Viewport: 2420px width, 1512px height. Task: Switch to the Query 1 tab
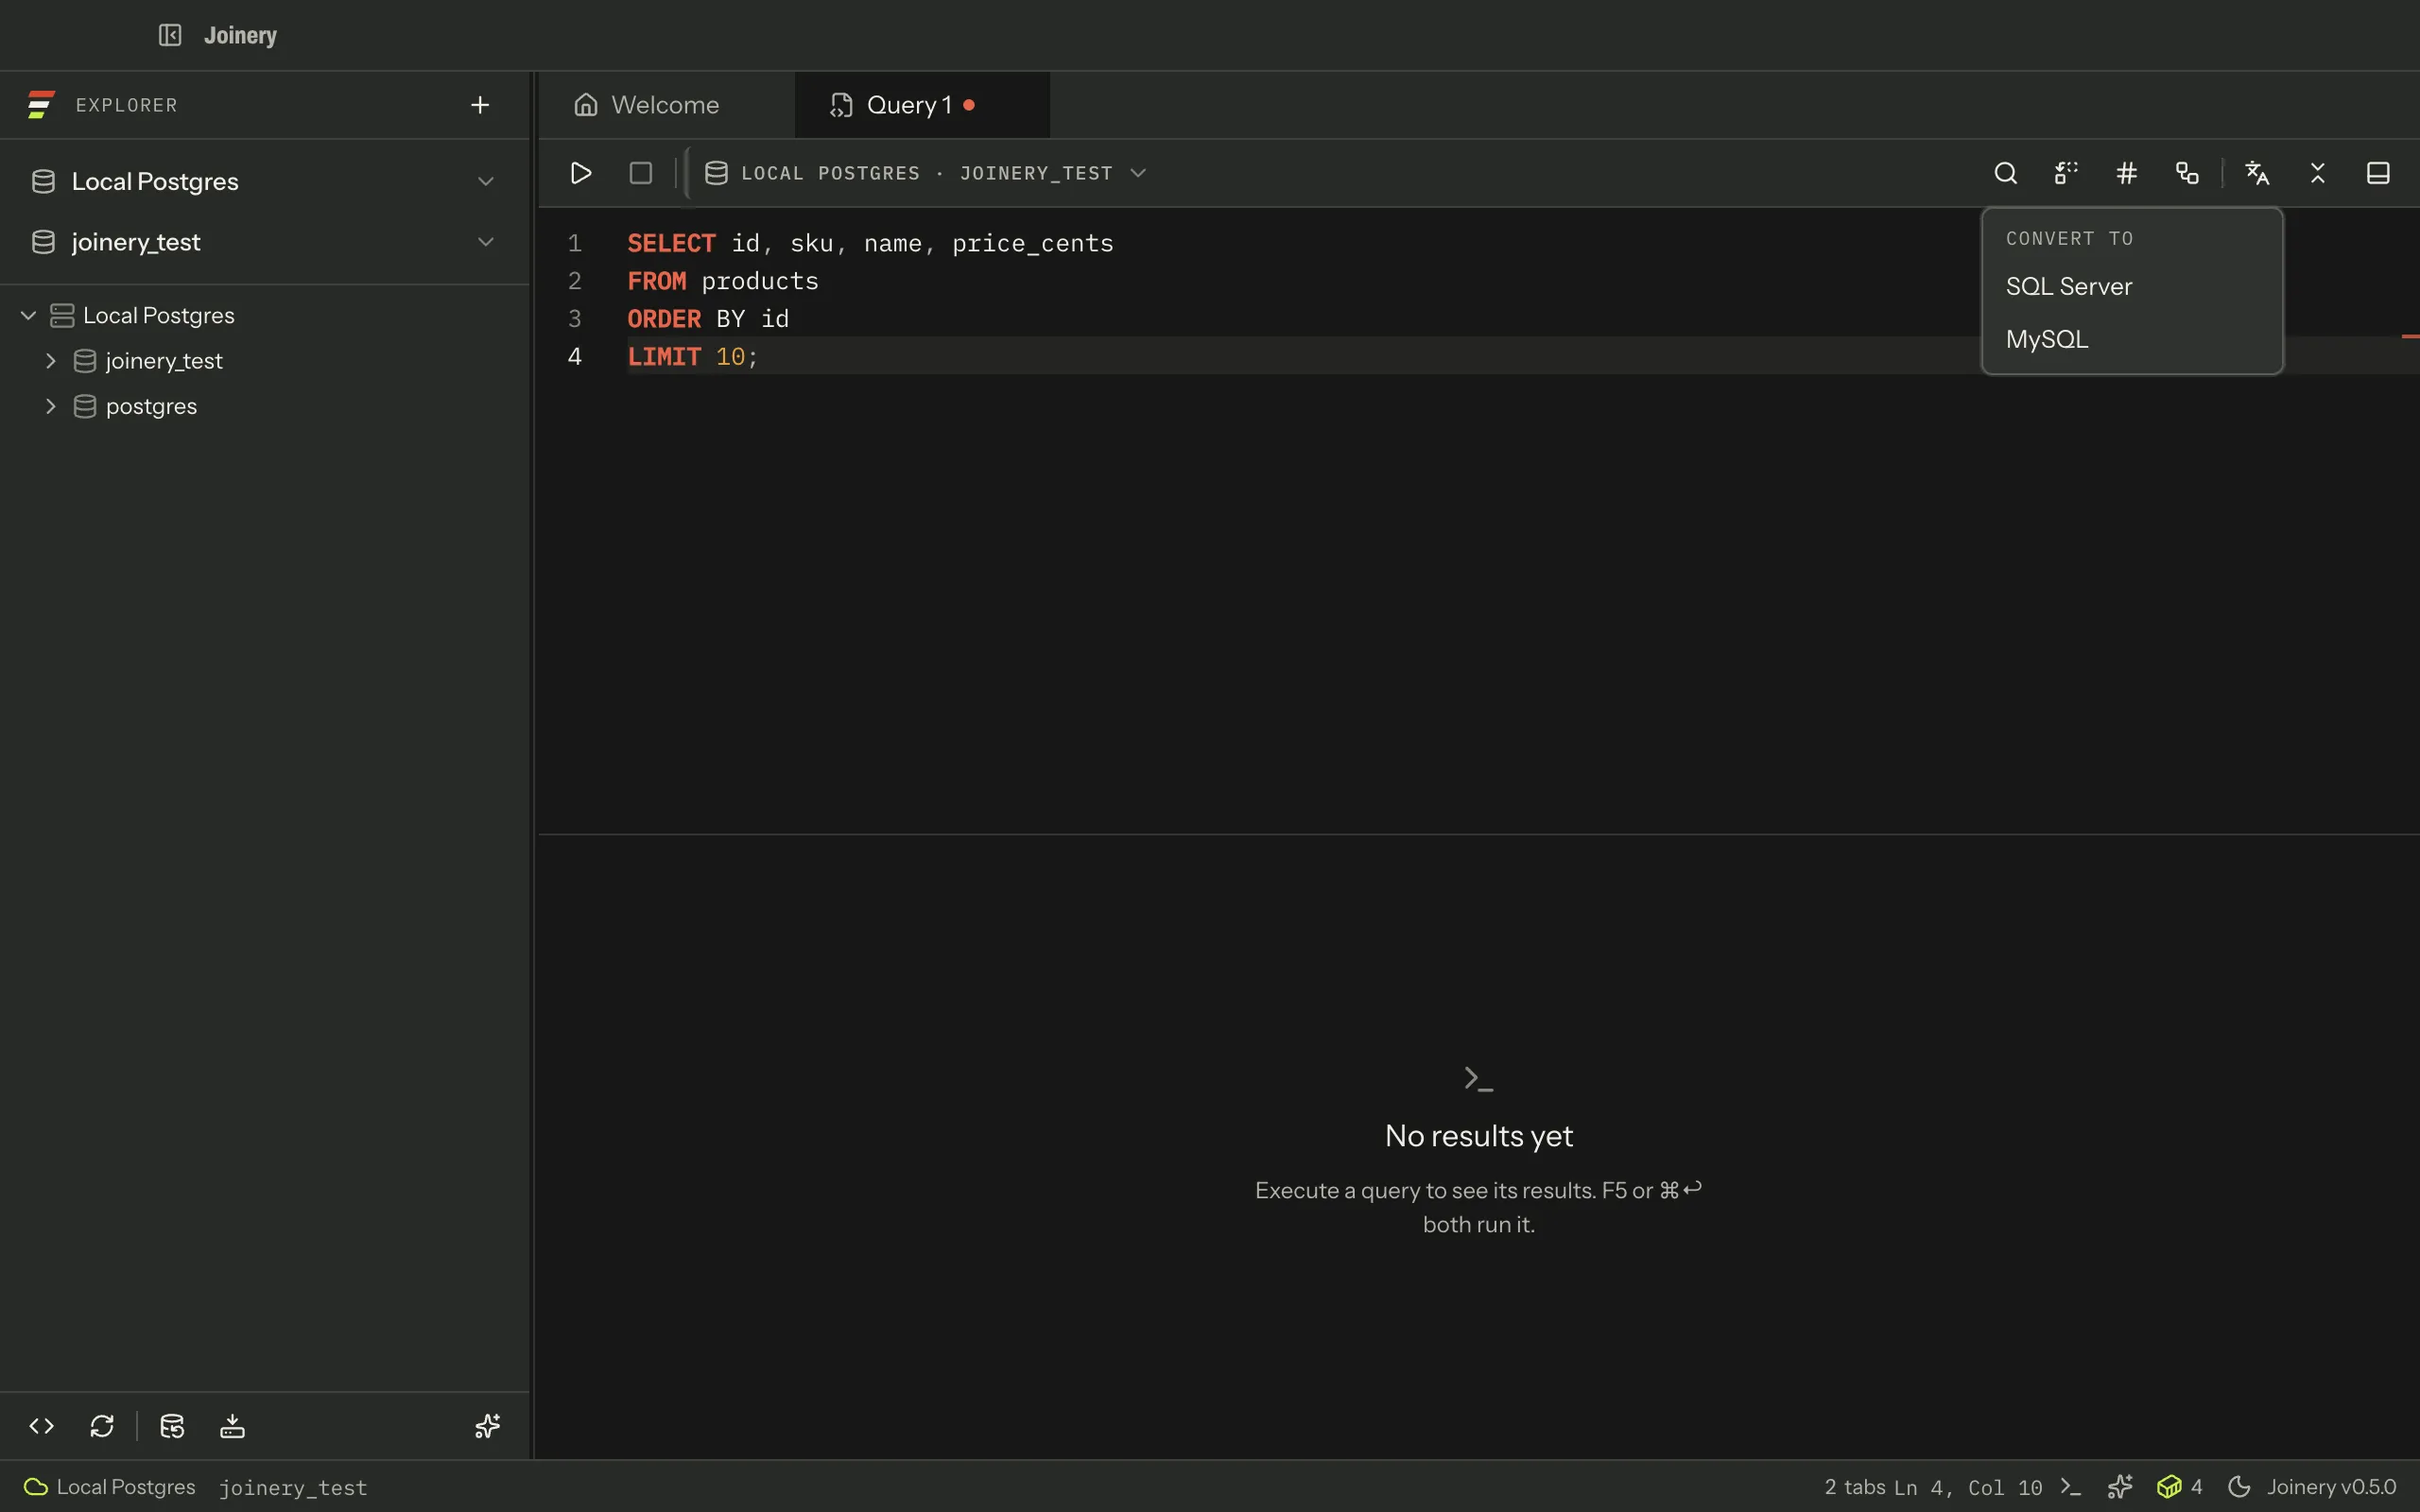click(922, 105)
